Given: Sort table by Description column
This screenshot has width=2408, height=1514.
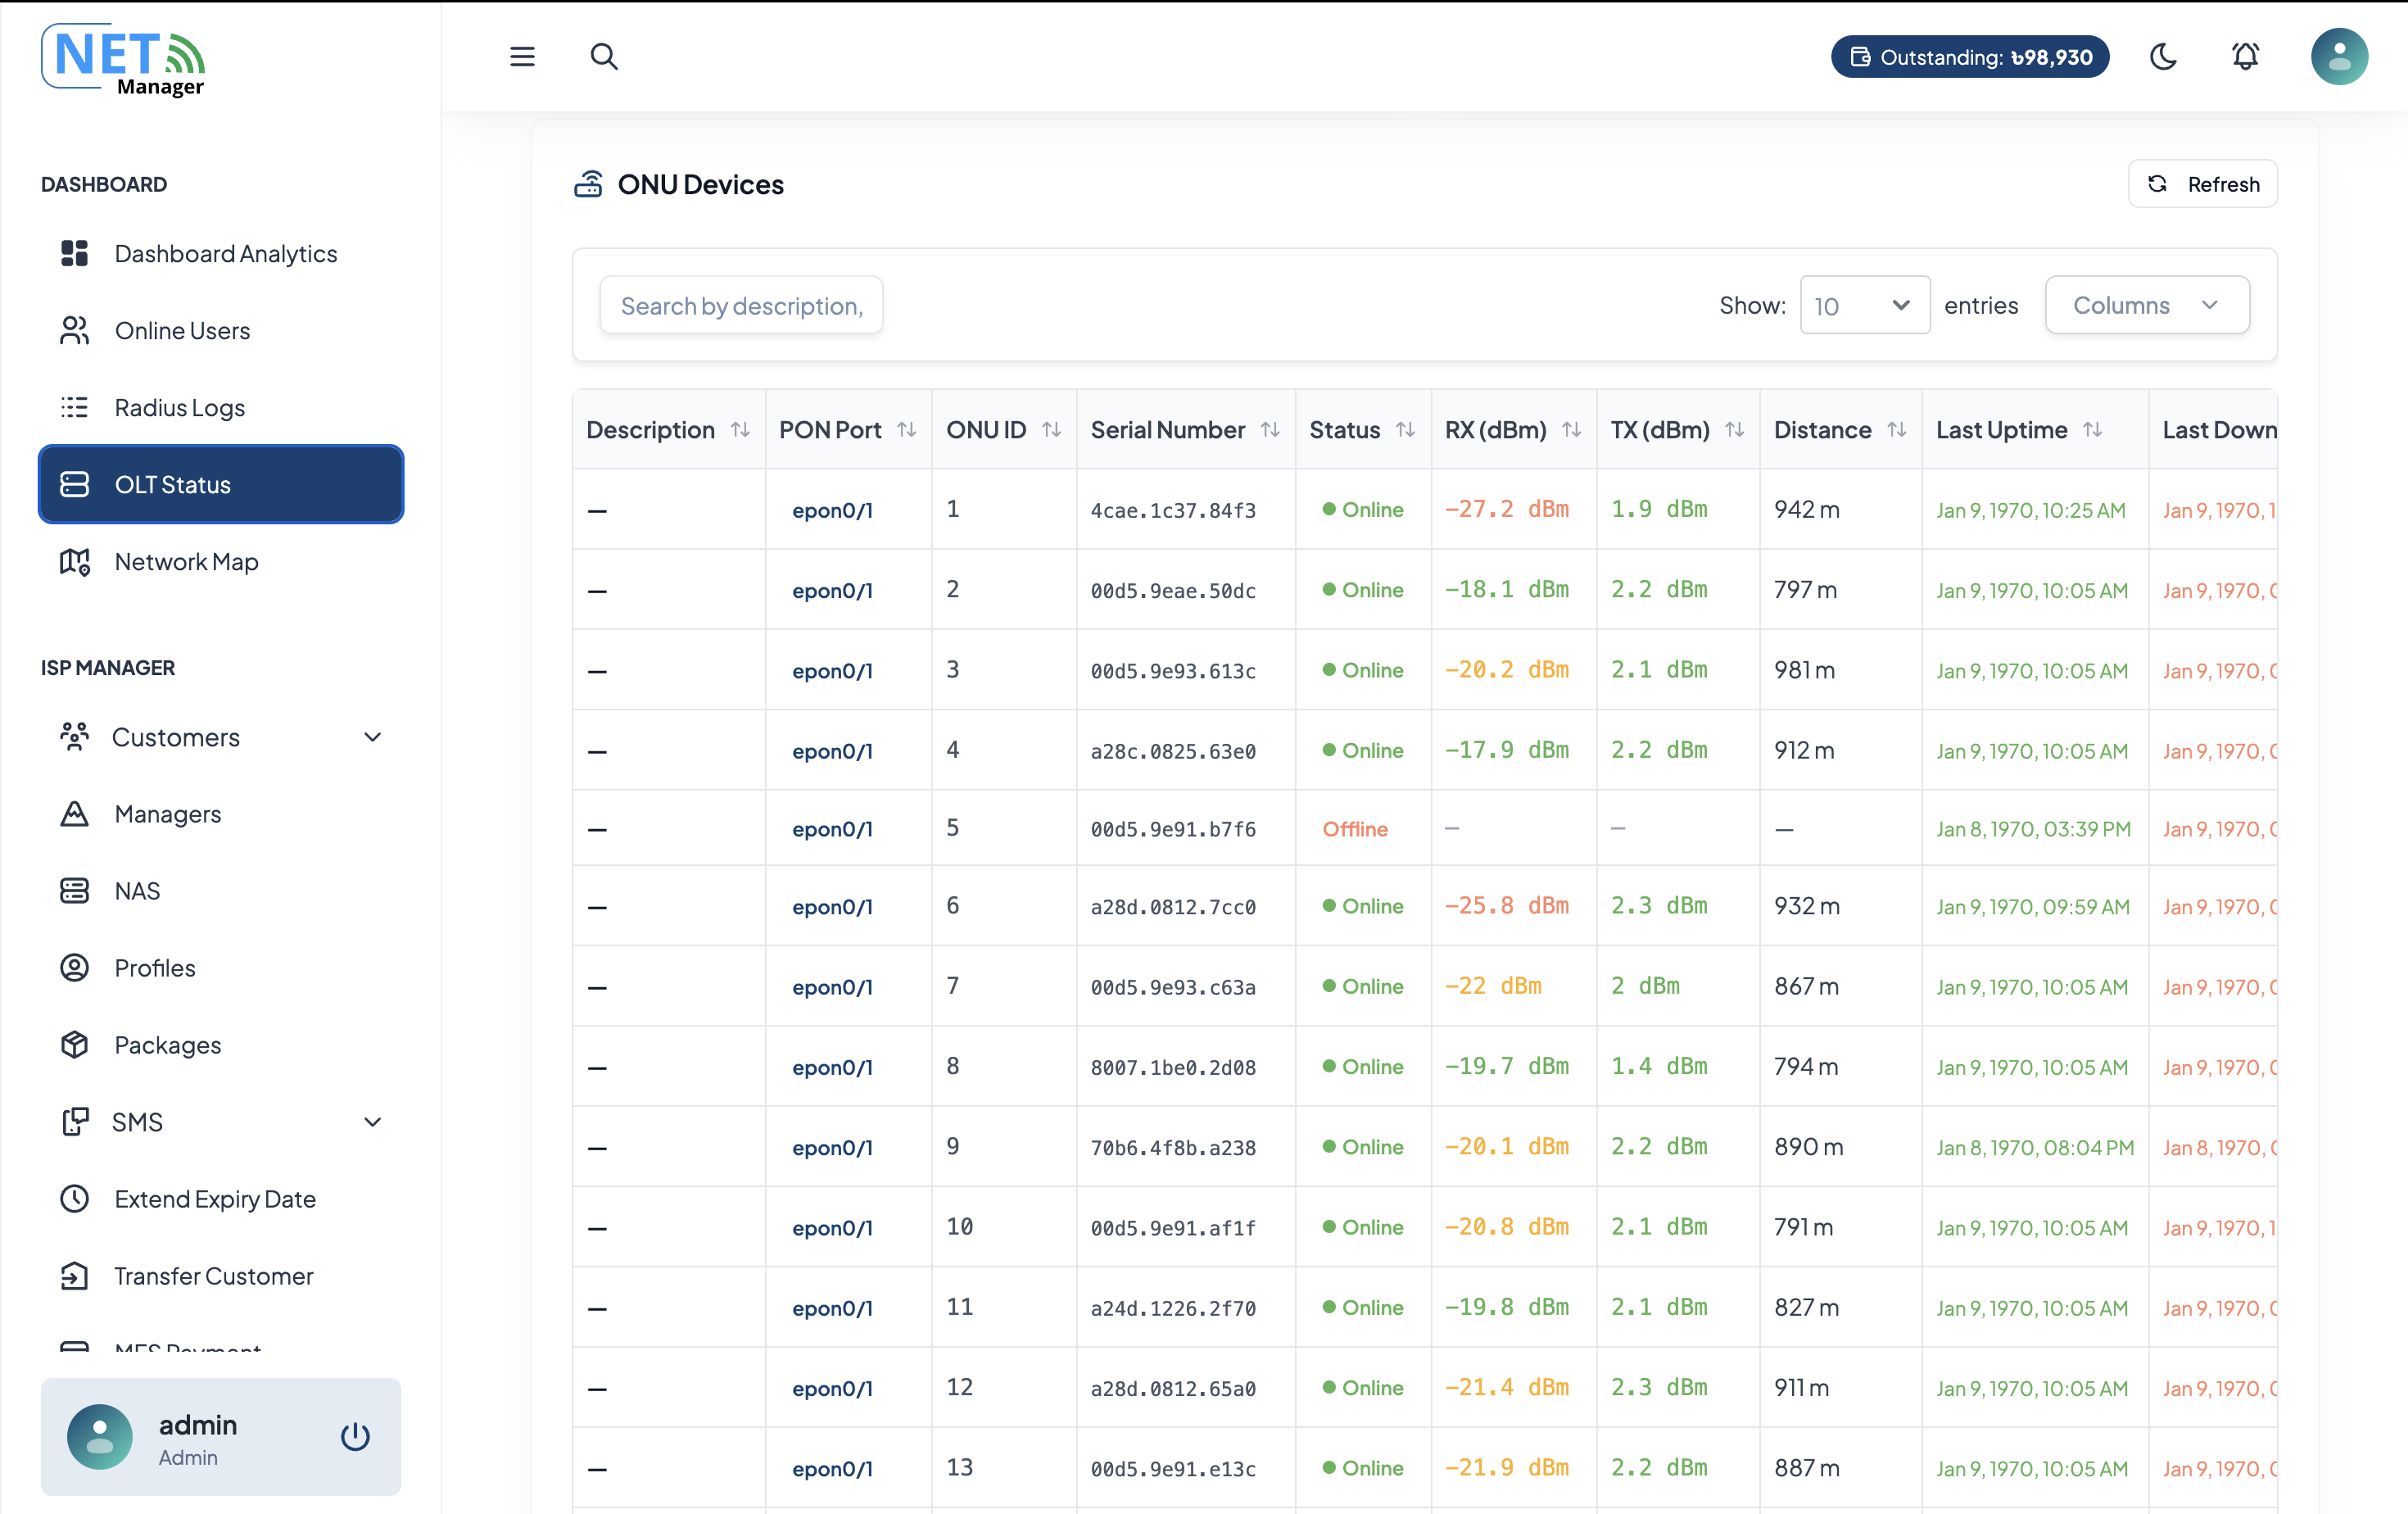Looking at the screenshot, I should click(669, 430).
